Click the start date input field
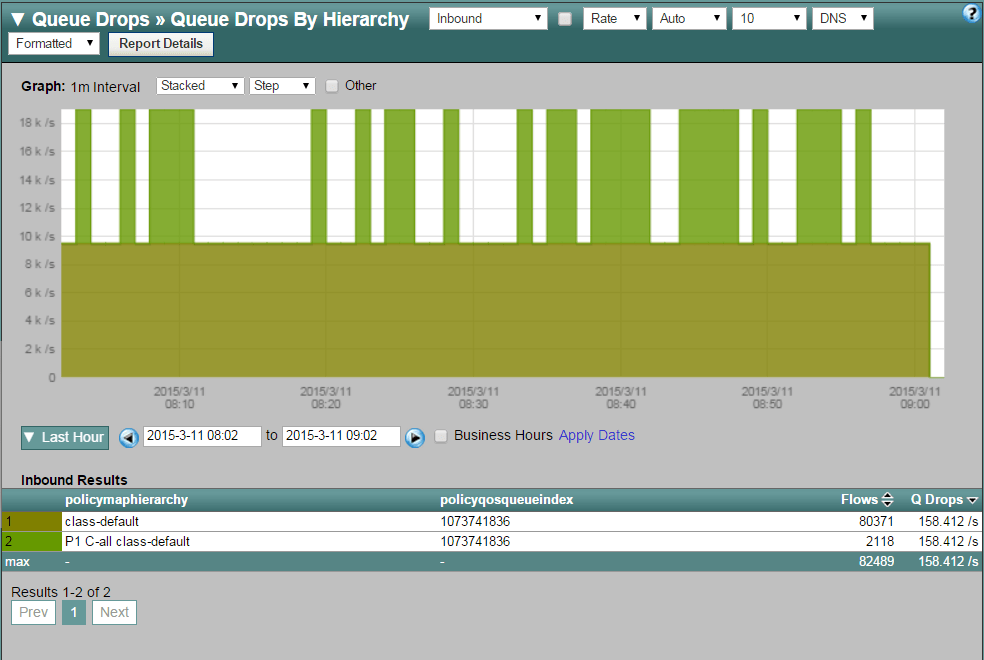984x660 pixels. click(x=203, y=436)
